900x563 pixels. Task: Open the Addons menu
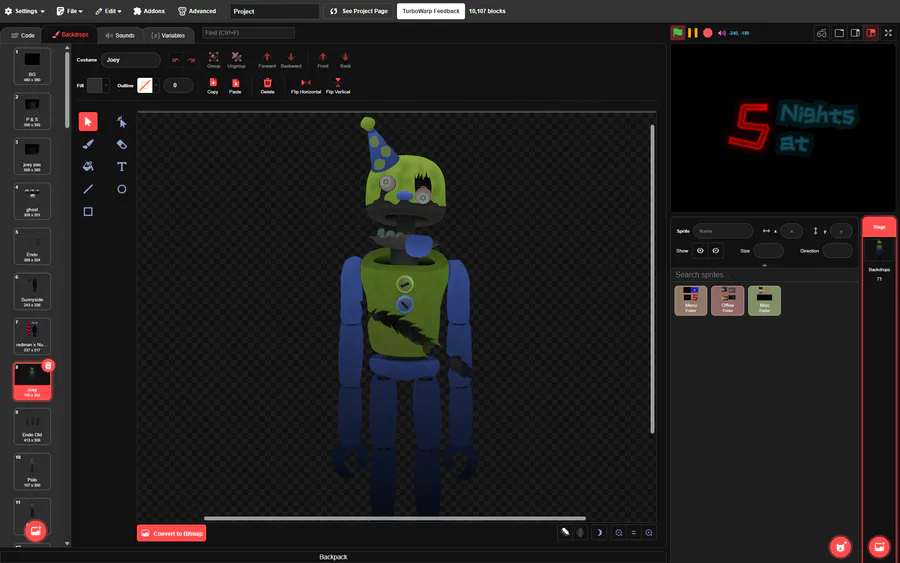click(x=149, y=11)
